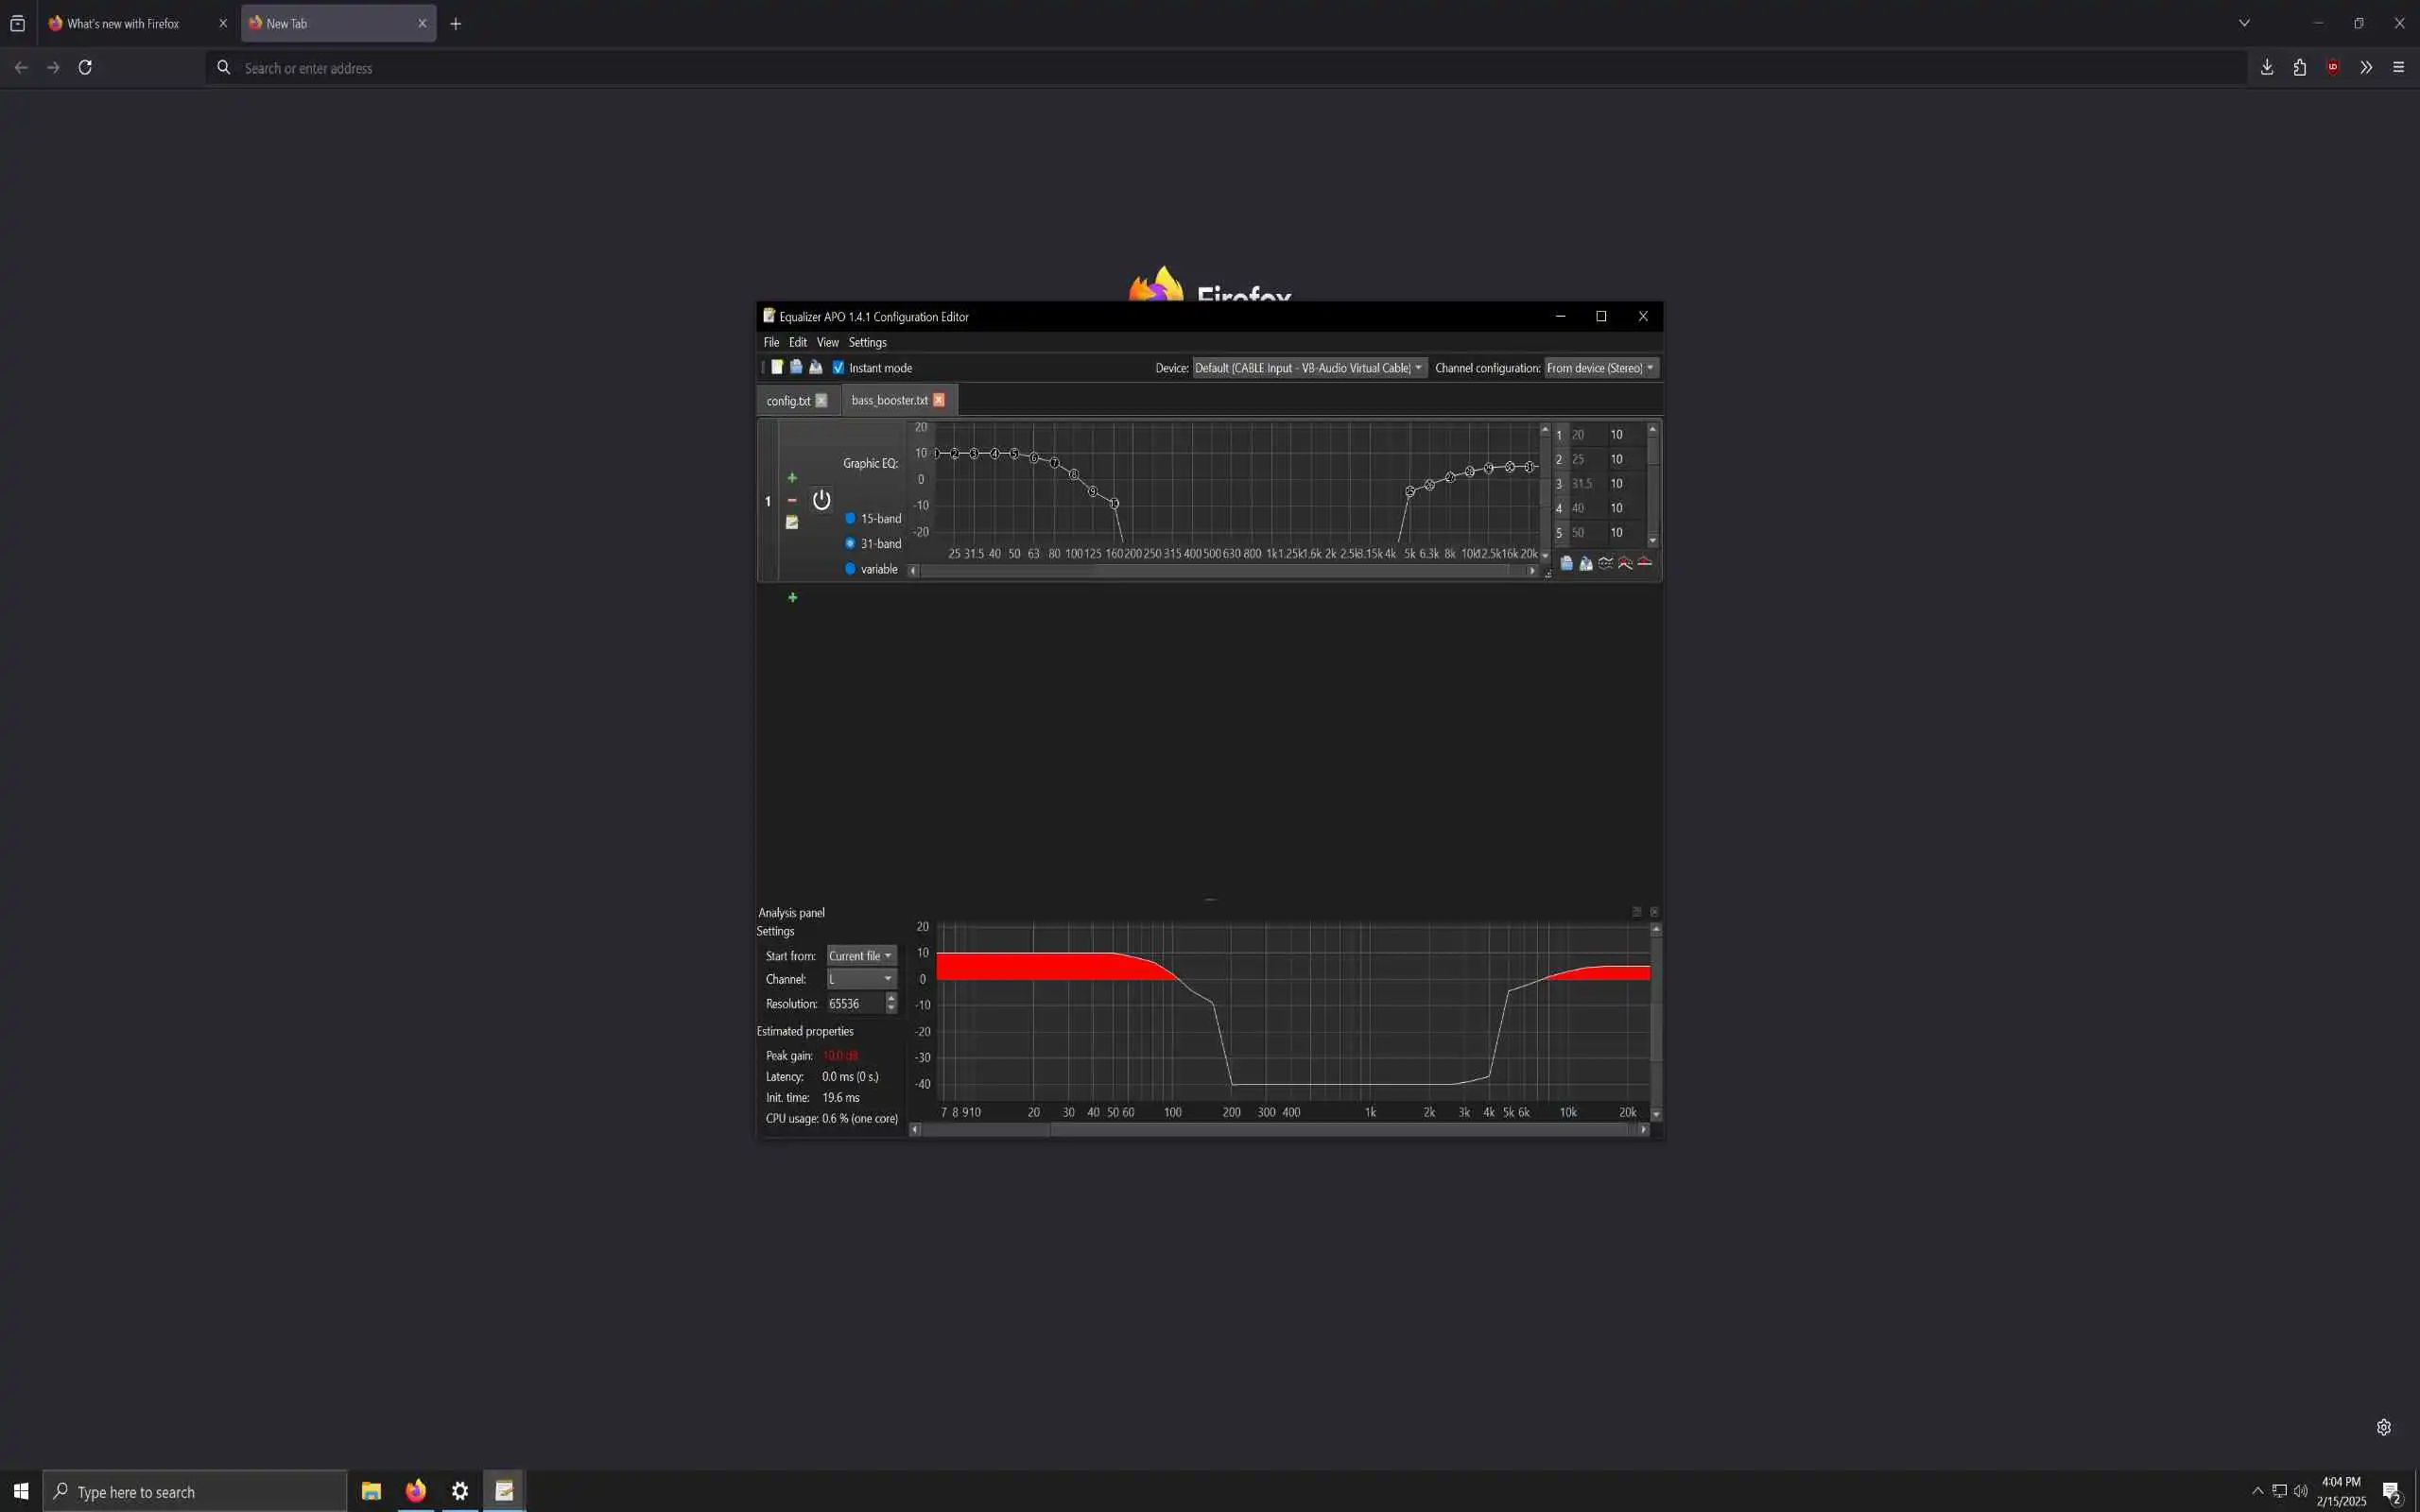Click the Graphic EQ horizontal scrollbar

click(1220, 570)
